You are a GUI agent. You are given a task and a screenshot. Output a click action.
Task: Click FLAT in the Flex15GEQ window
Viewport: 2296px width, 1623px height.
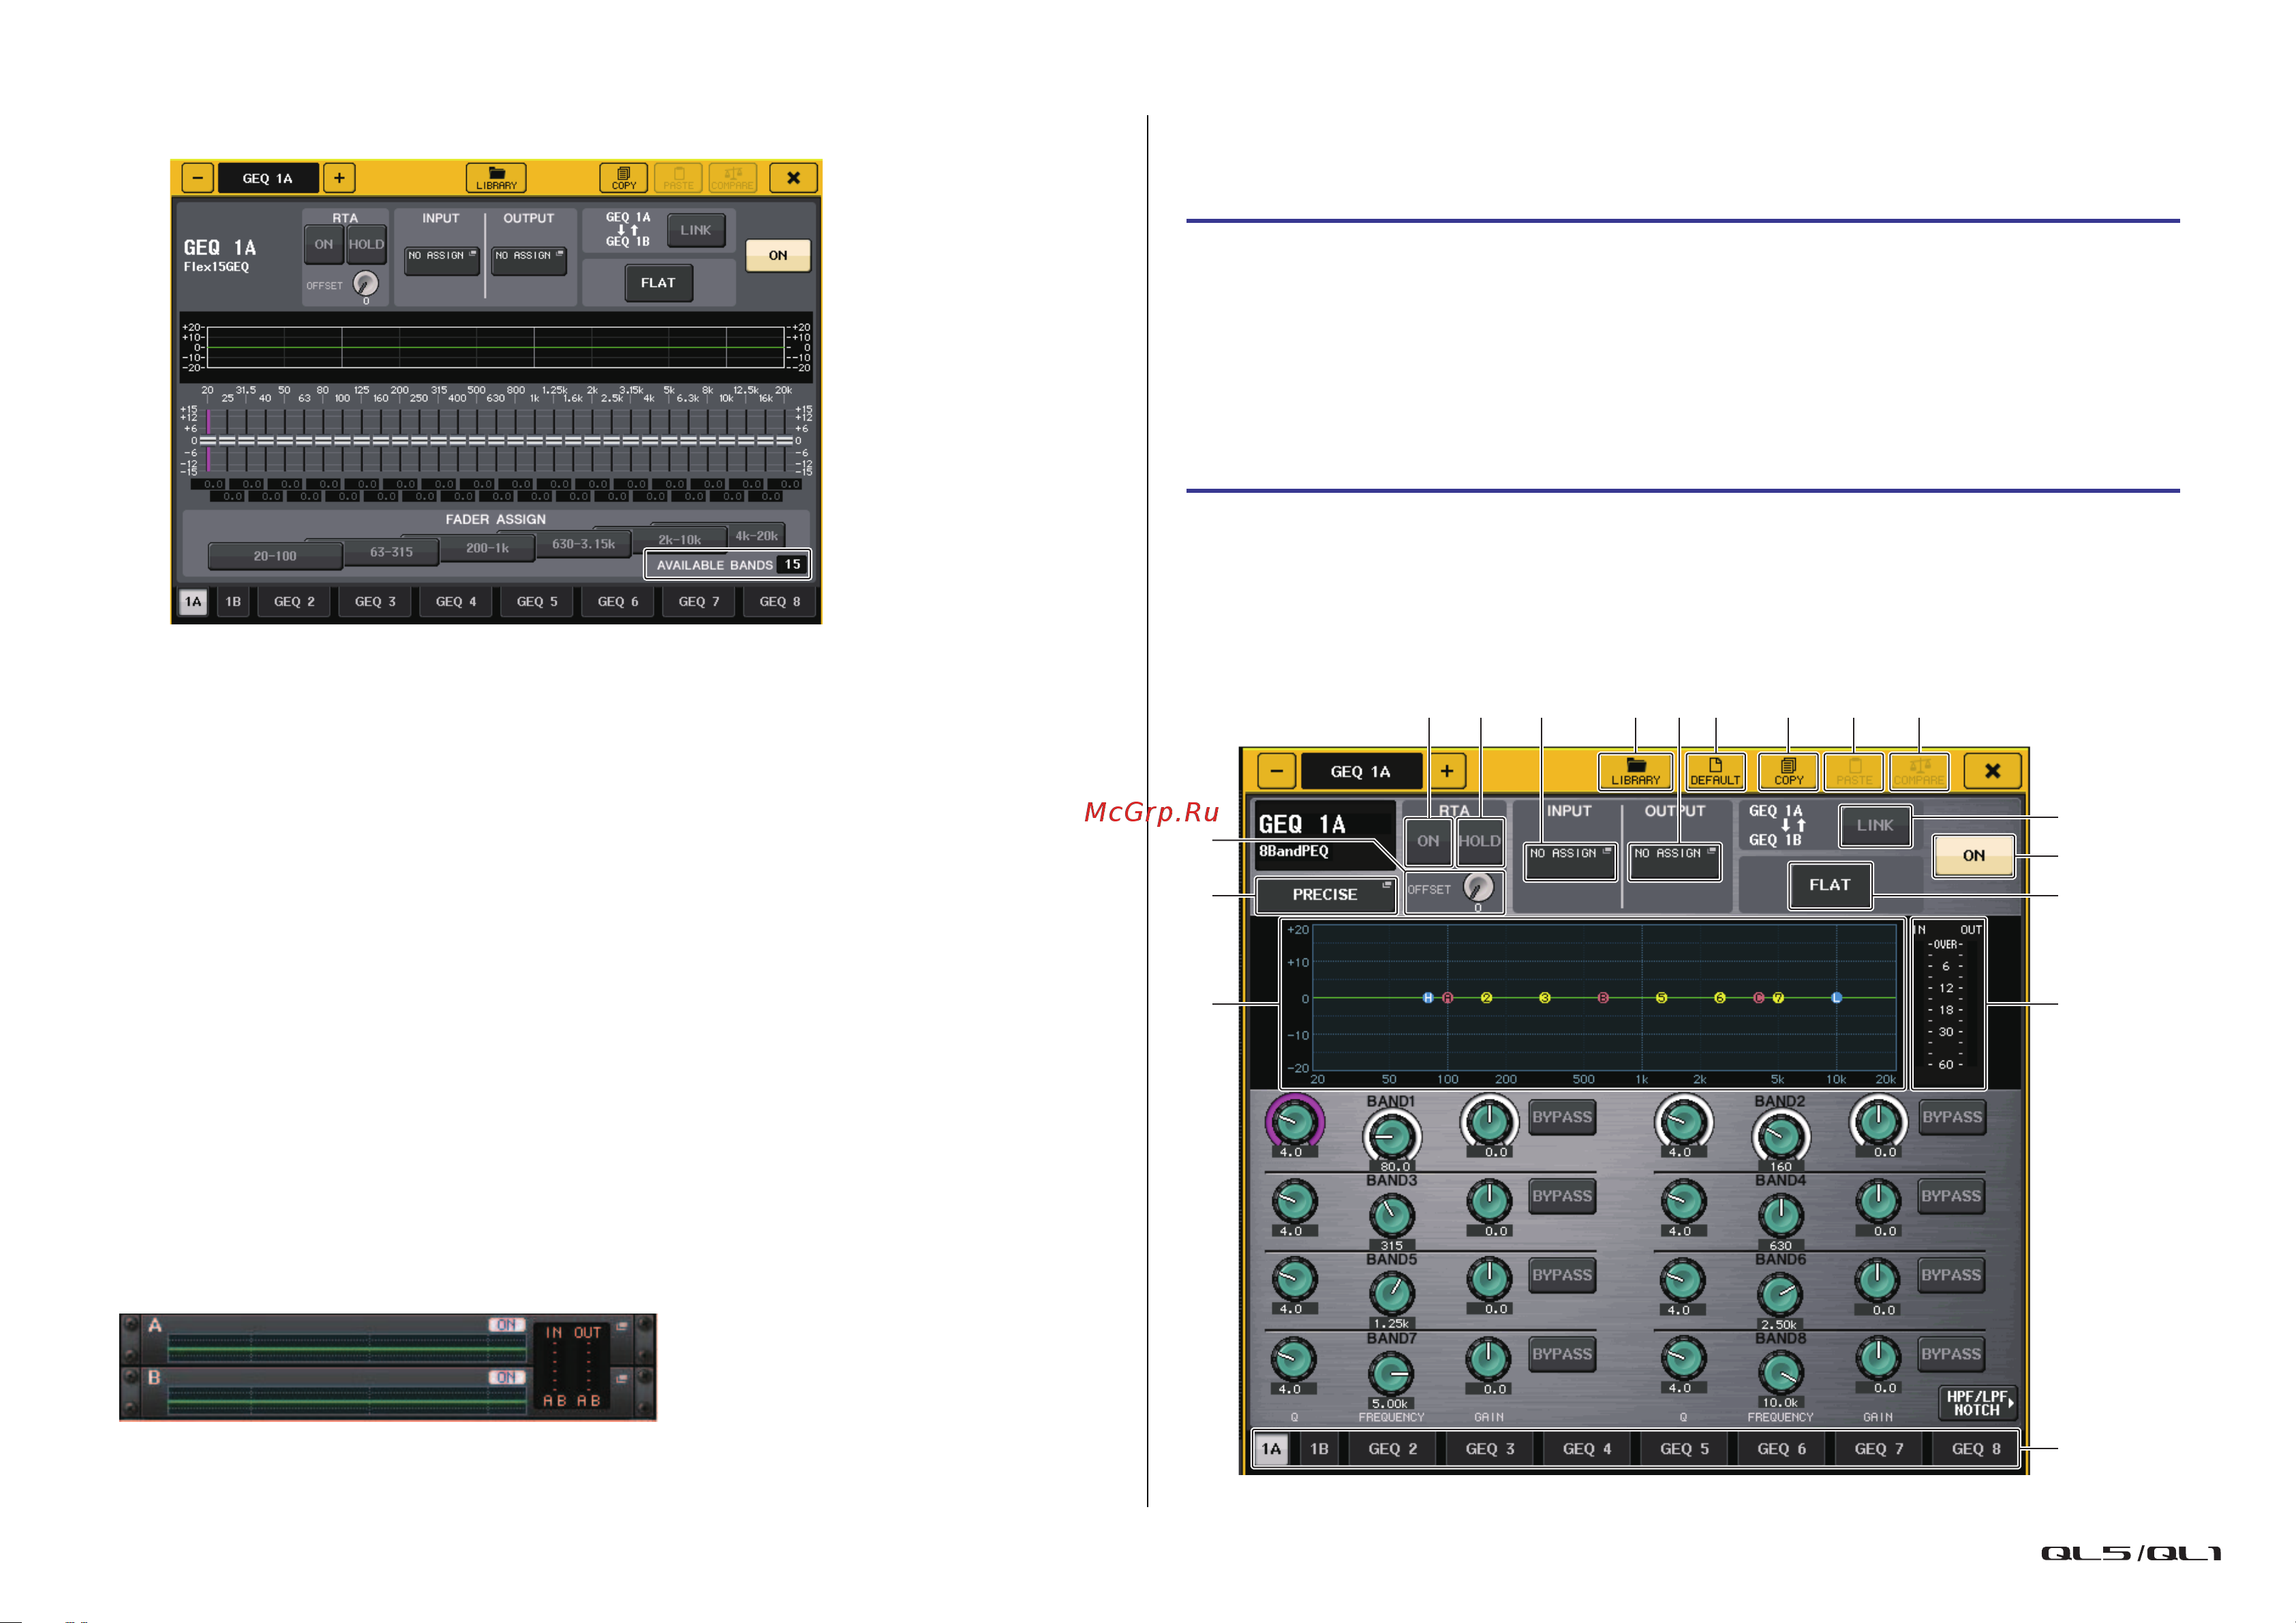(x=658, y=283)
